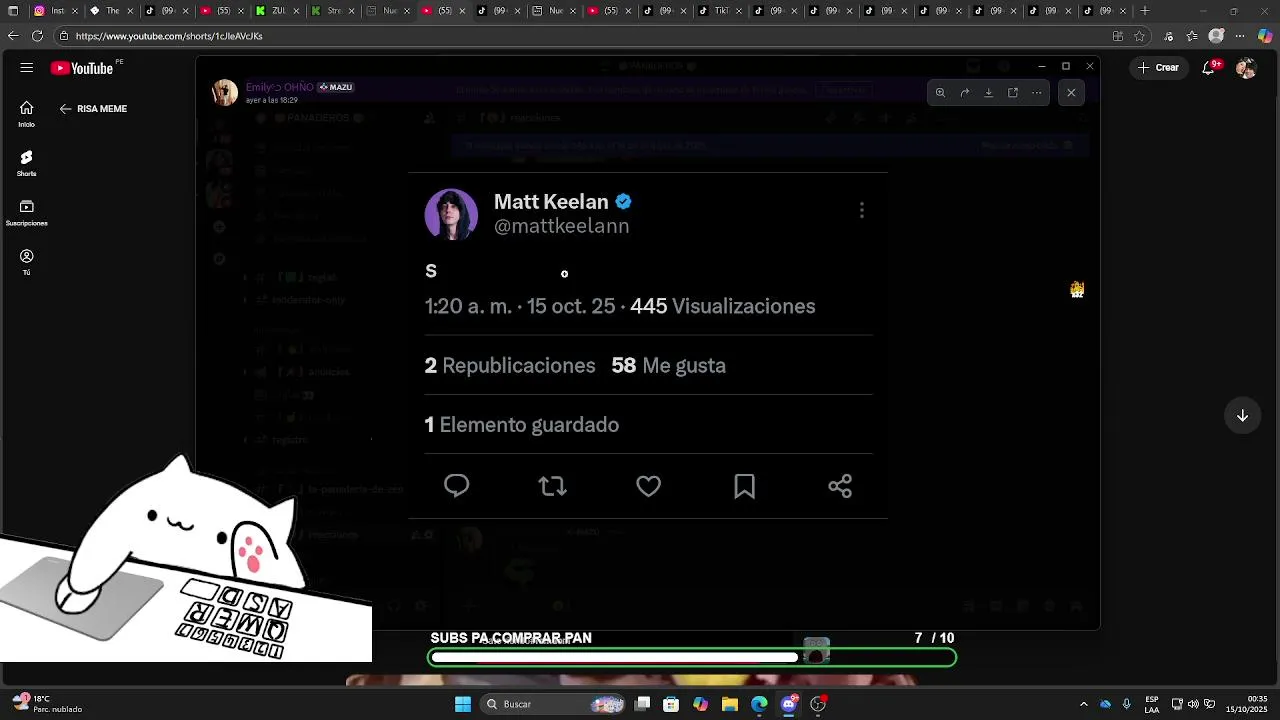View the 58 Me gusta list
This screenshot has width=1280, height=720.
(669, 365)
